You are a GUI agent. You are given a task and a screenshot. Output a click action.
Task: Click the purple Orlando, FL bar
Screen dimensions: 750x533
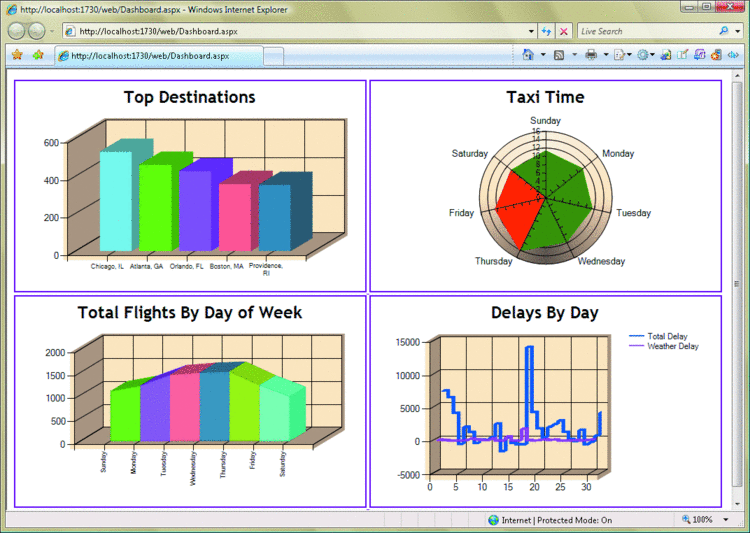click(195, 211)
